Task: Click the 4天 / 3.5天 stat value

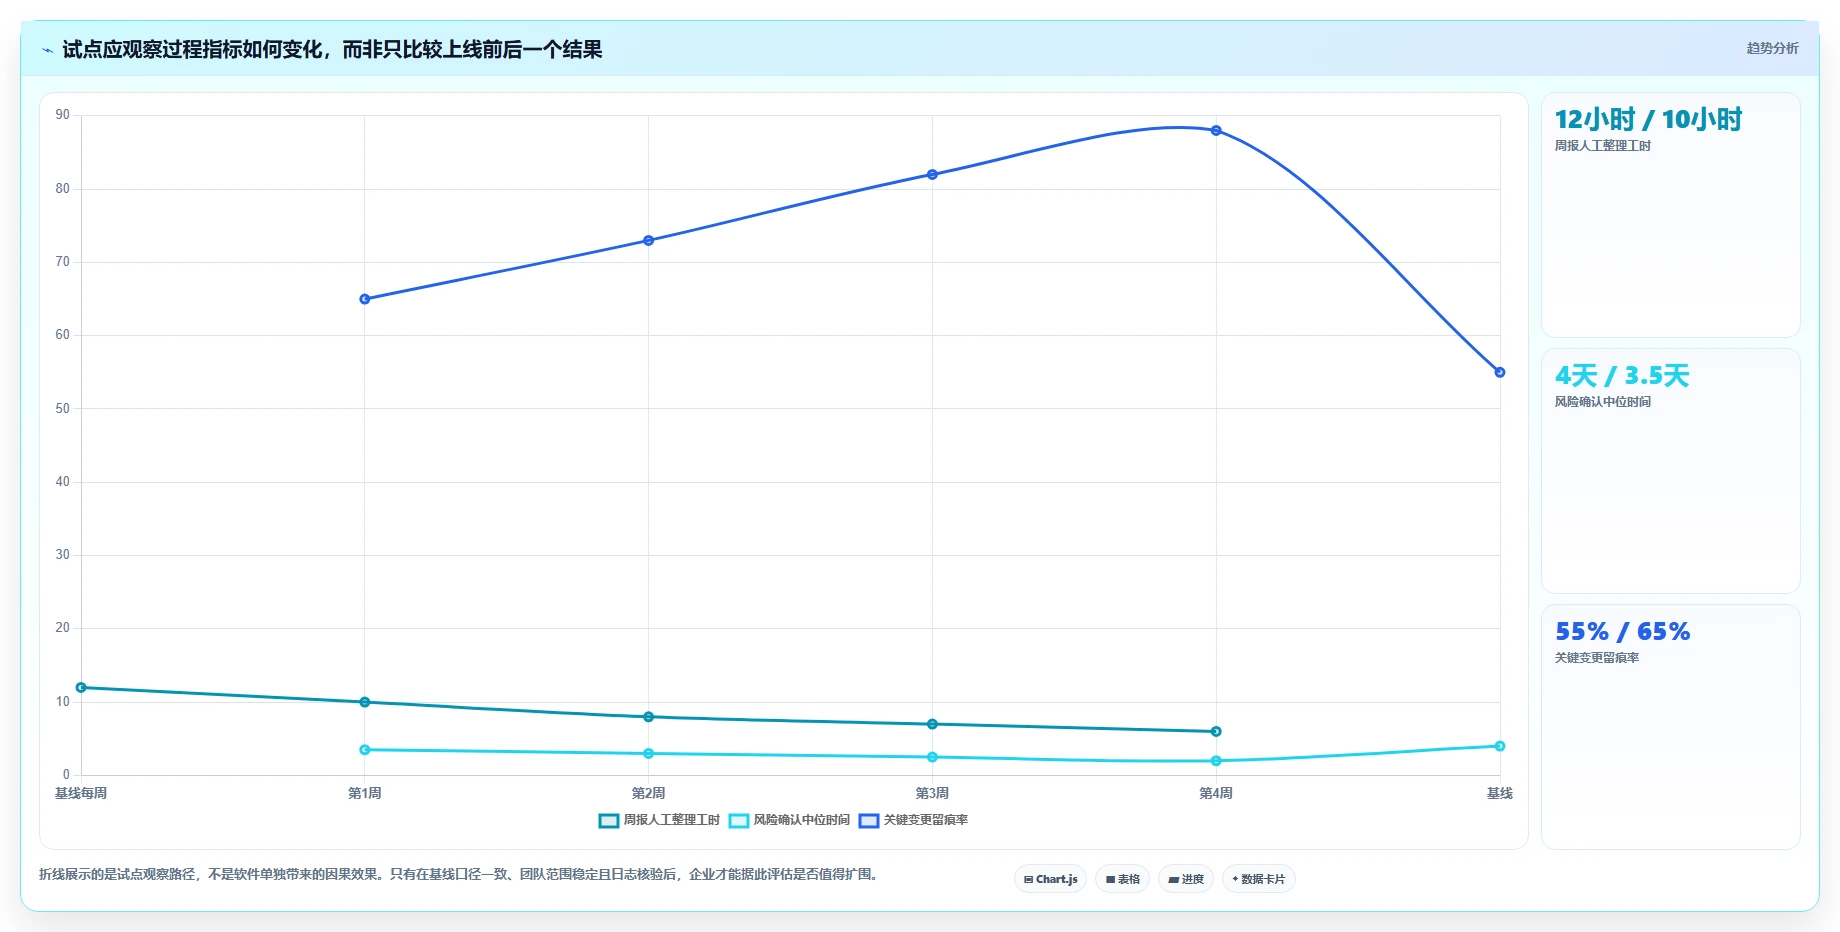Action: (x=1622, y=376)
